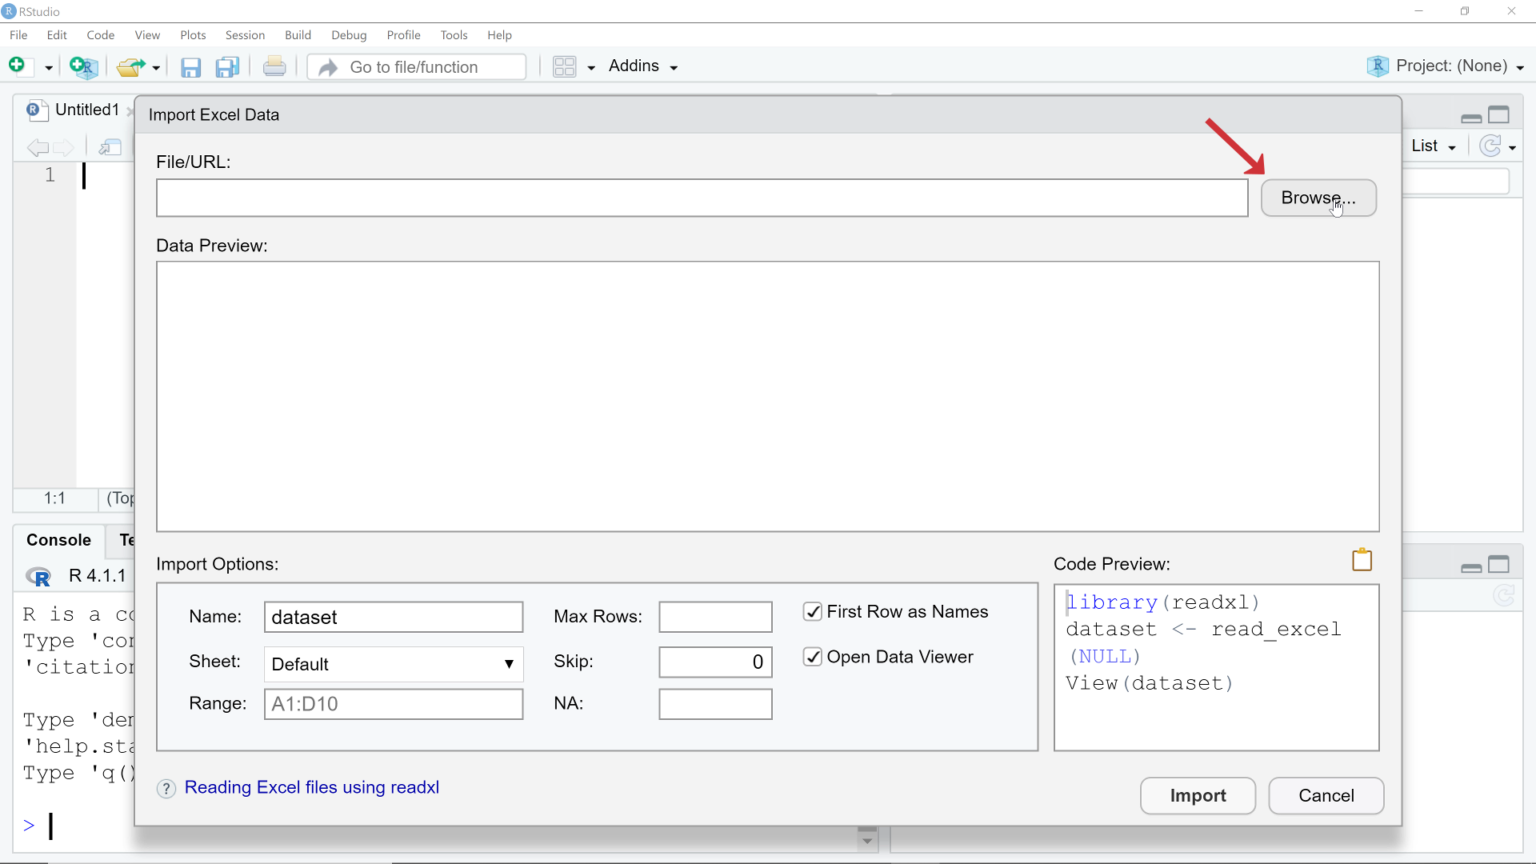Open the Project: (None) menu
The image size is (1536, 864).
[1460, 66]
